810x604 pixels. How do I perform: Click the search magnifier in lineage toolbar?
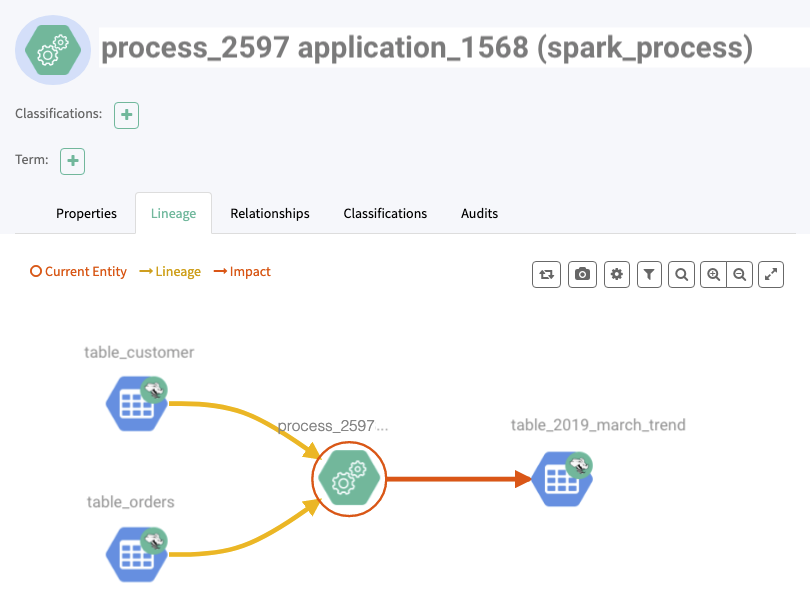coord(681,274)
